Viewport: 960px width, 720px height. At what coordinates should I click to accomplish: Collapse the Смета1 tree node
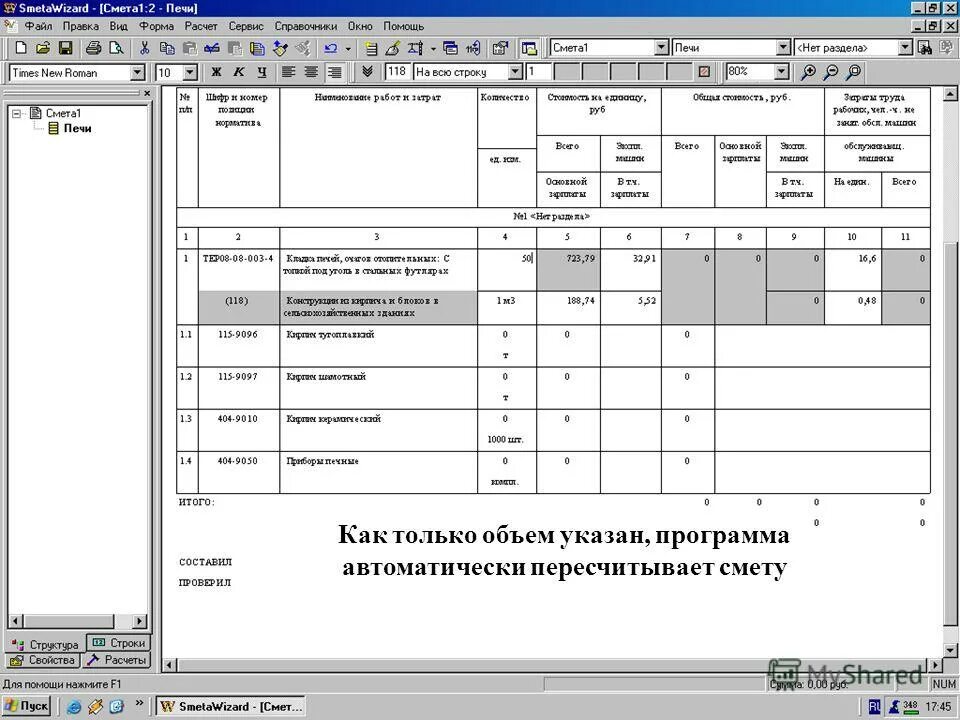(17, 113)
